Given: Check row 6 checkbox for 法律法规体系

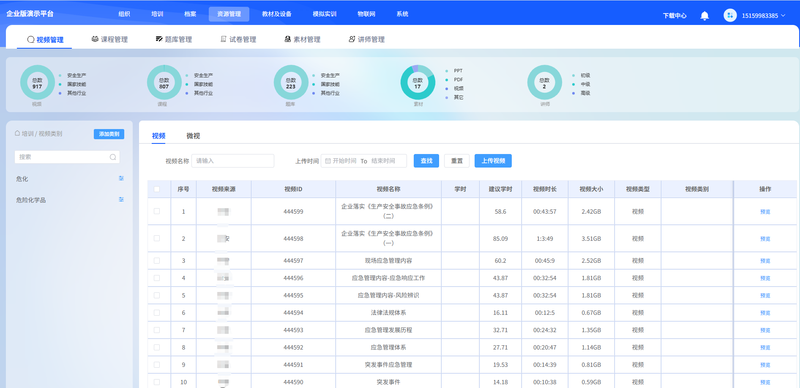Looking at the screenshot, I should tap(157, 312).
